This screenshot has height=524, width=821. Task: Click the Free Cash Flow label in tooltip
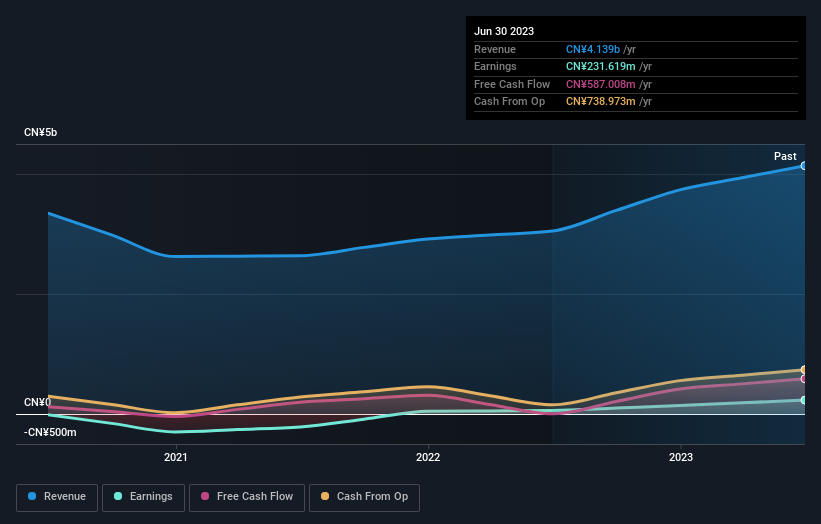(512, 84)
